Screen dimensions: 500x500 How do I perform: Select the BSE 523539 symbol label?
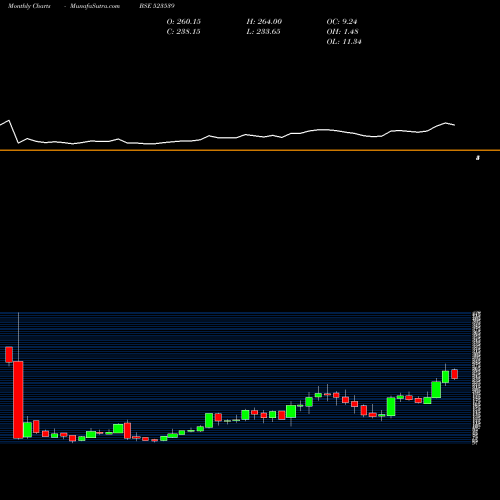pos(157,6)
